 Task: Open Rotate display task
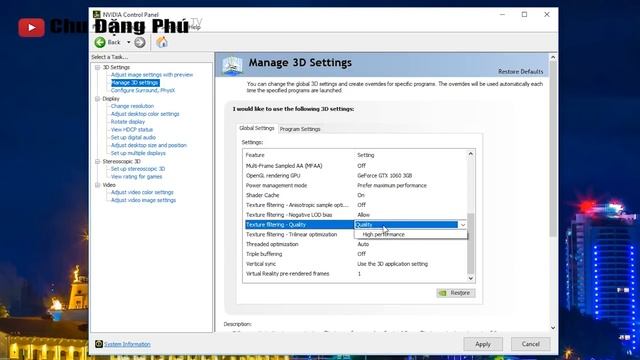coord(128,122)
